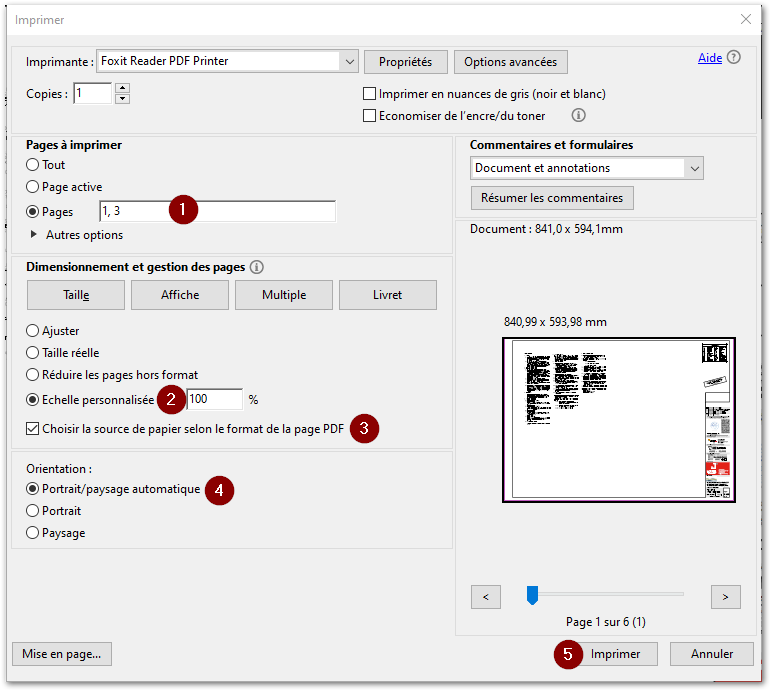
Task: Enable Imprimer en nuances de gris checkbox
Action: [370, 94]
